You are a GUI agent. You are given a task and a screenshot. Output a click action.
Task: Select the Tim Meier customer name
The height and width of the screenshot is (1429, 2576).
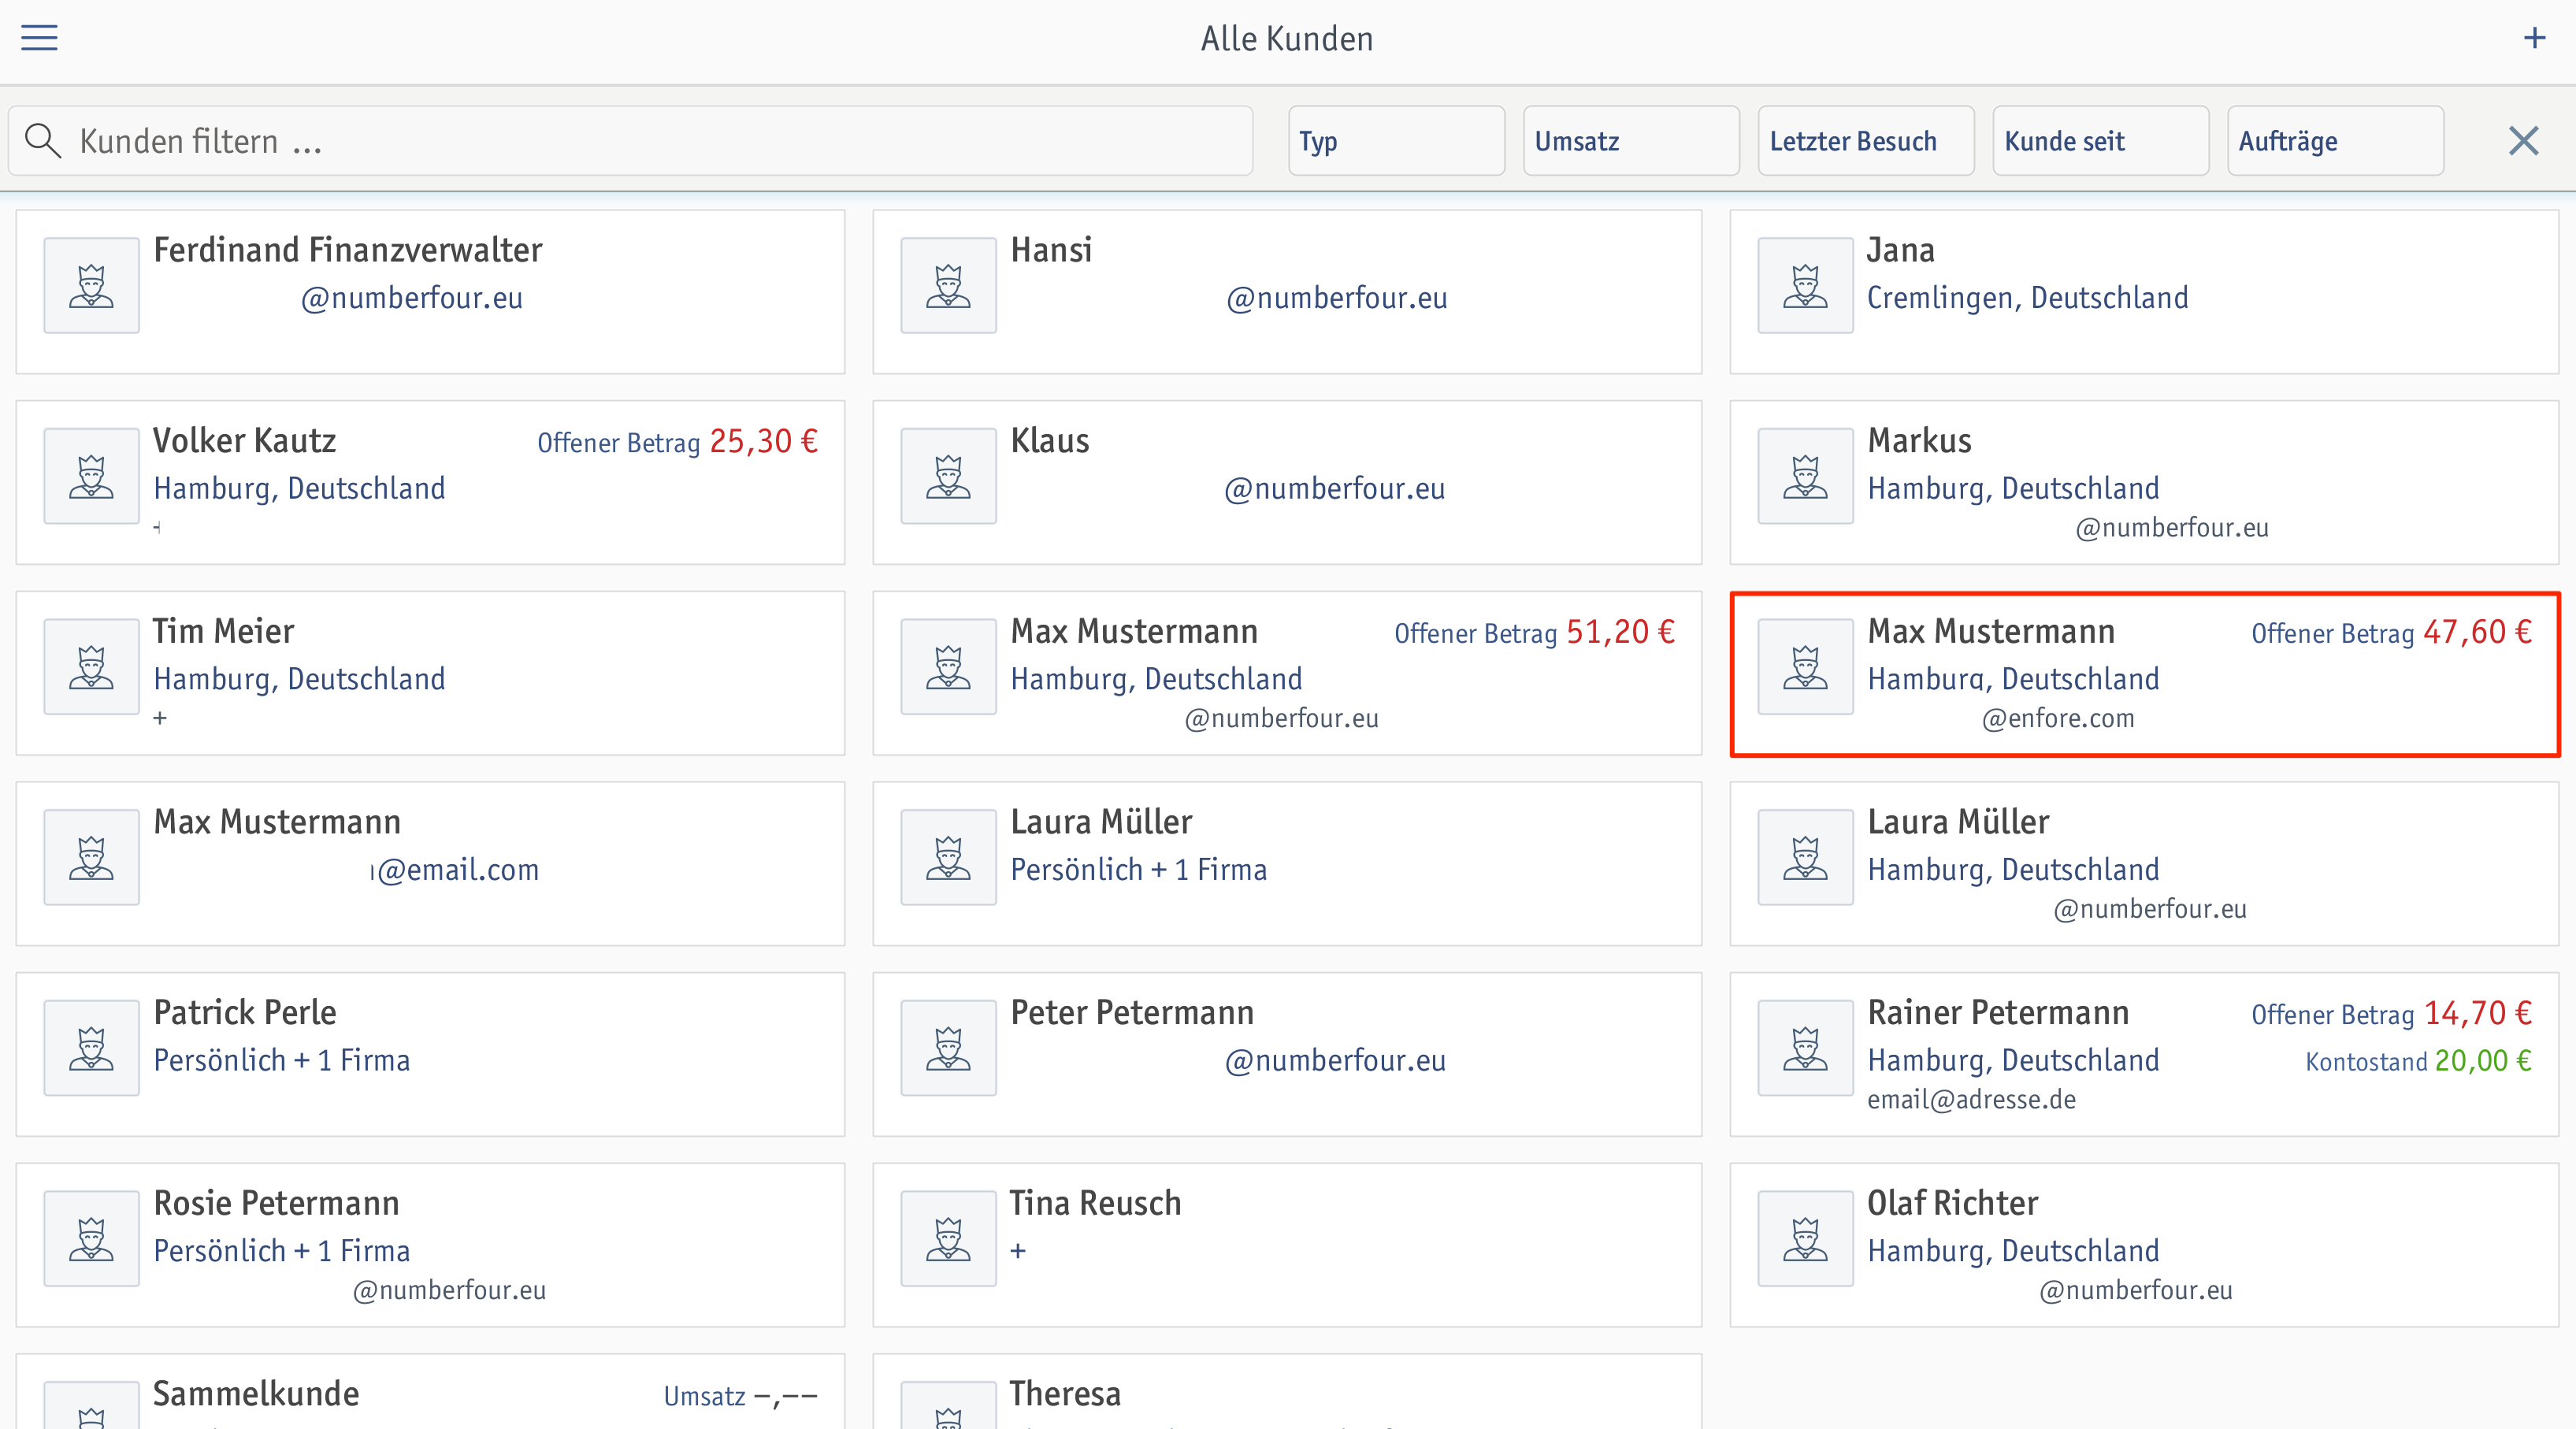223,631
